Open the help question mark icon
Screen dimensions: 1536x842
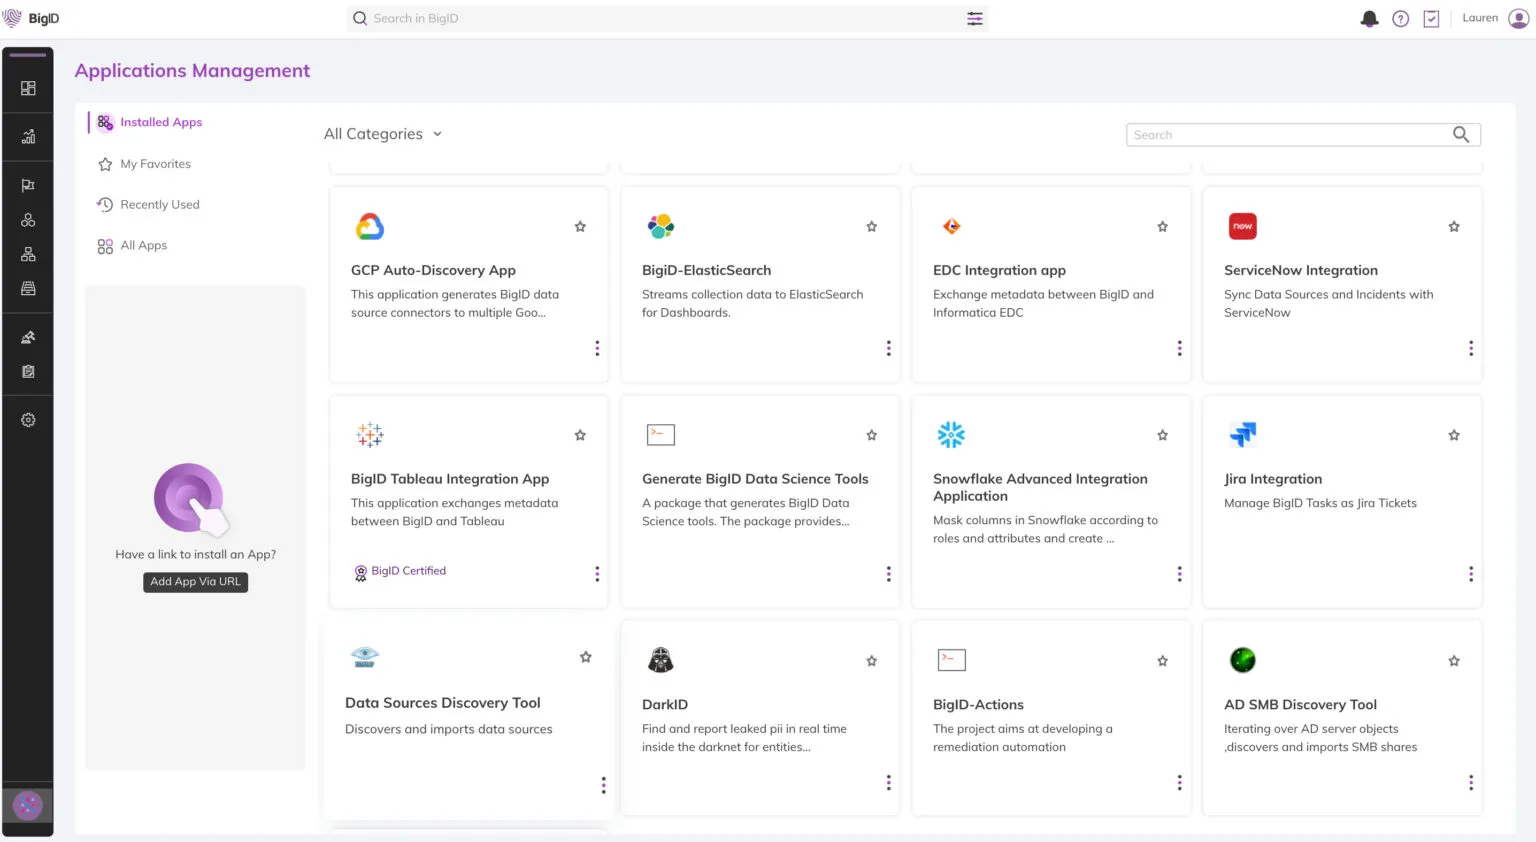click(1400, 19)
